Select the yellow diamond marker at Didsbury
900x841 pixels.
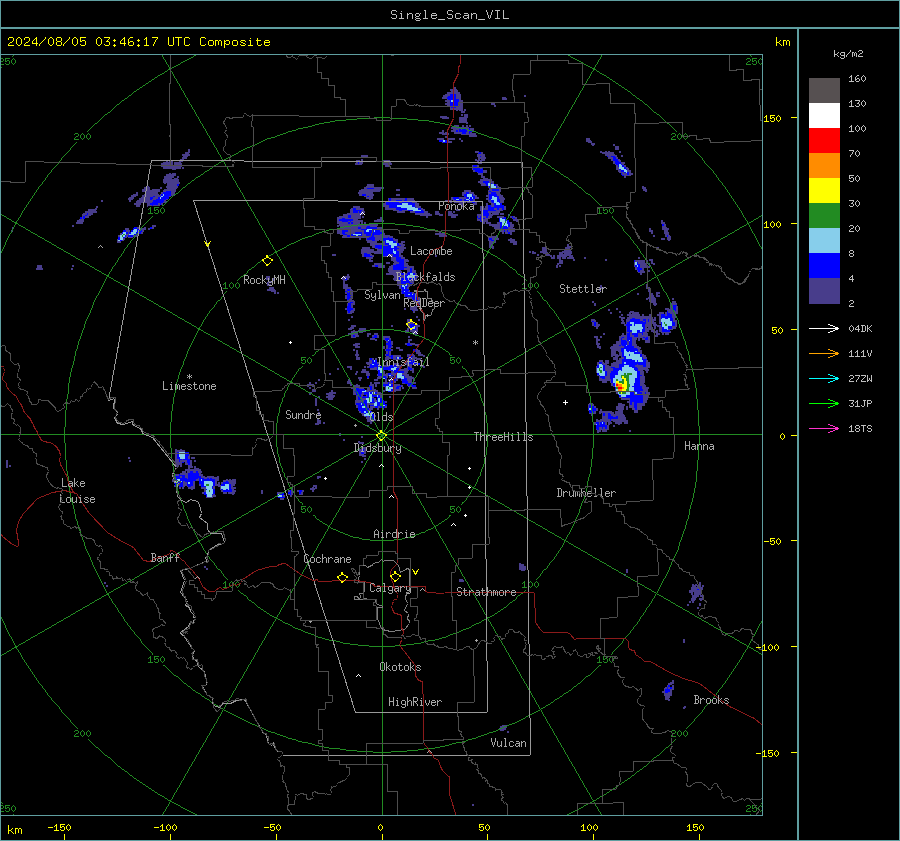pos(382,436)
